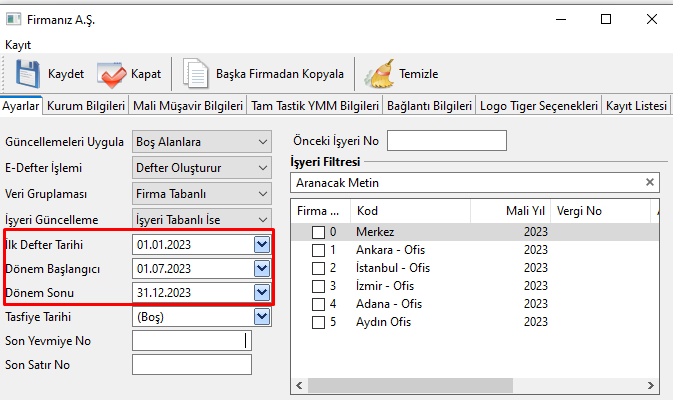Open the Kayıt menu
673x400 pixels.
[x=18, y=45]
